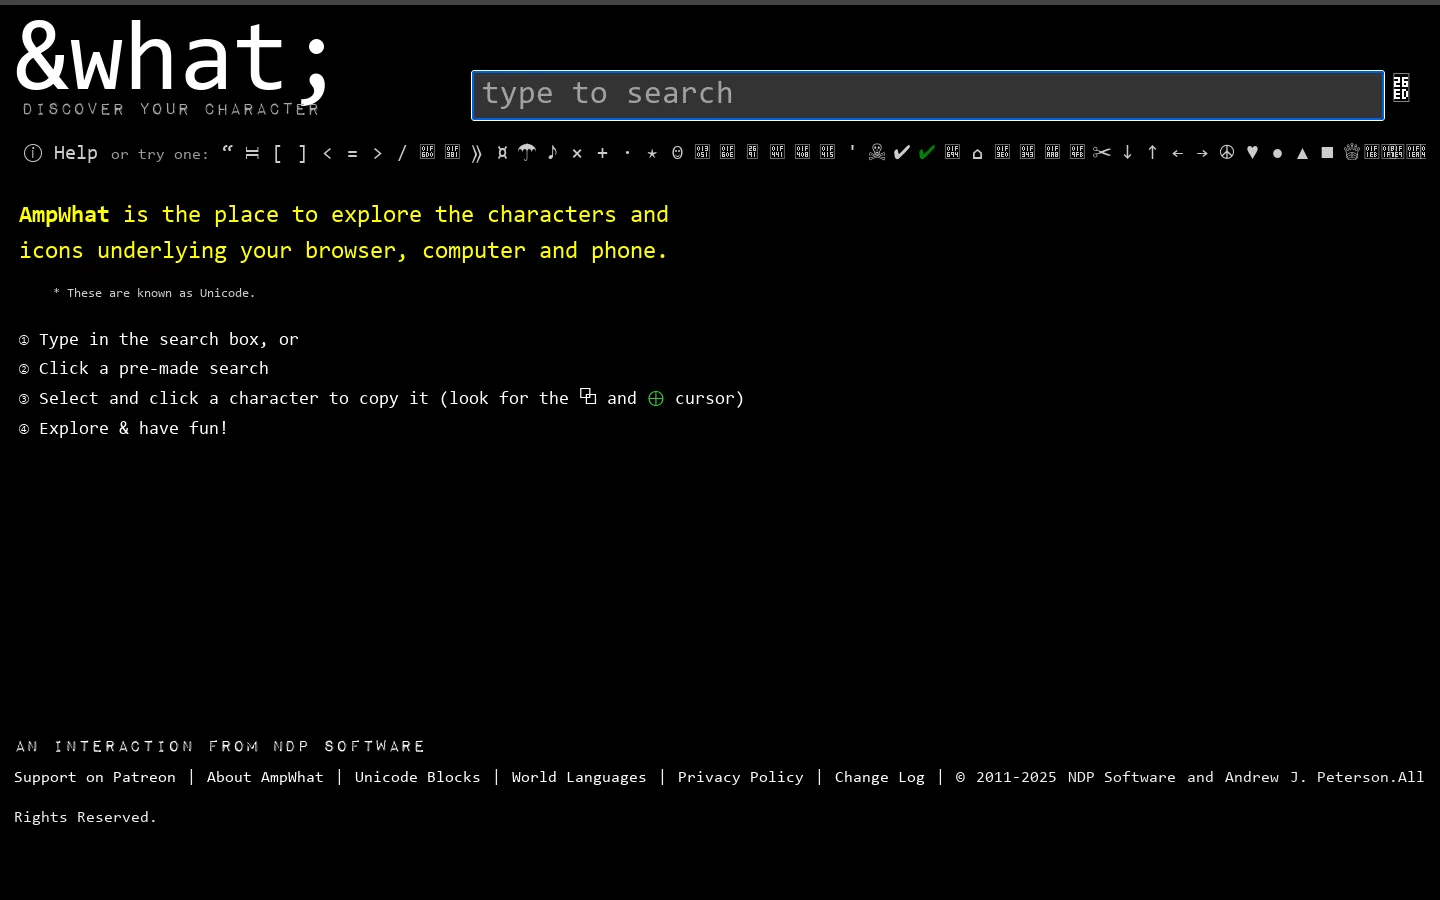Pick the scissors character sample
Image resolution: width=1440 pixels, height=900 pixels.
click(x=1102, y=152)
